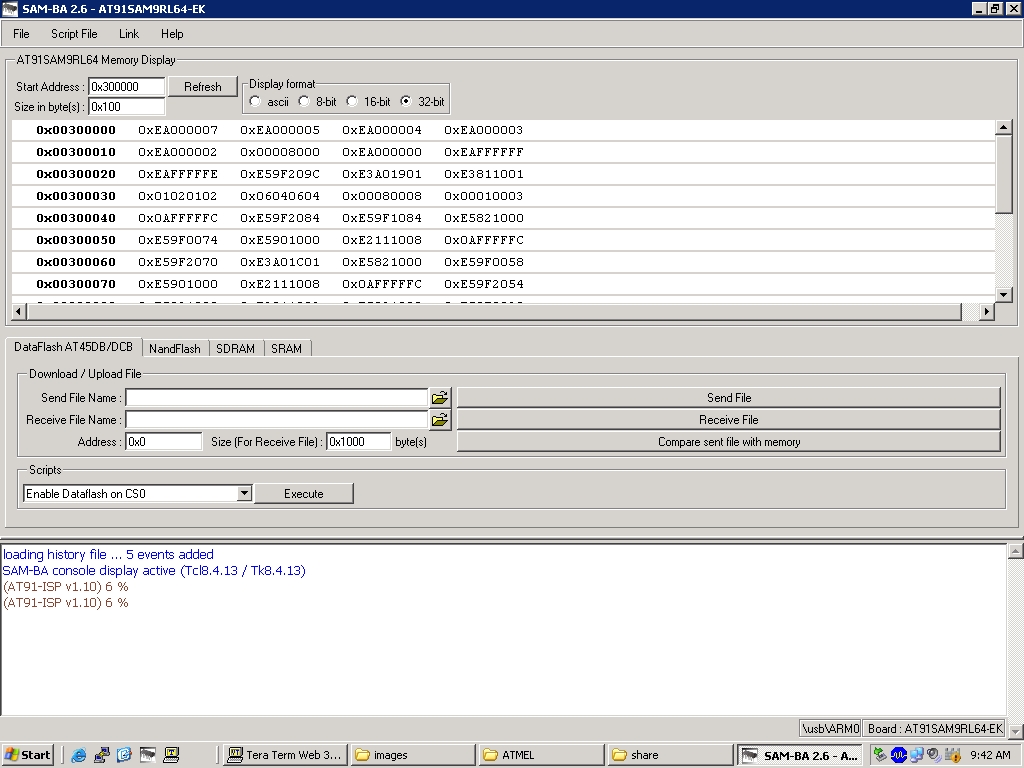Click the Receive File Name browse folder icon
This screenshot has height=768, width=1024.
click(x=439, y=420)
